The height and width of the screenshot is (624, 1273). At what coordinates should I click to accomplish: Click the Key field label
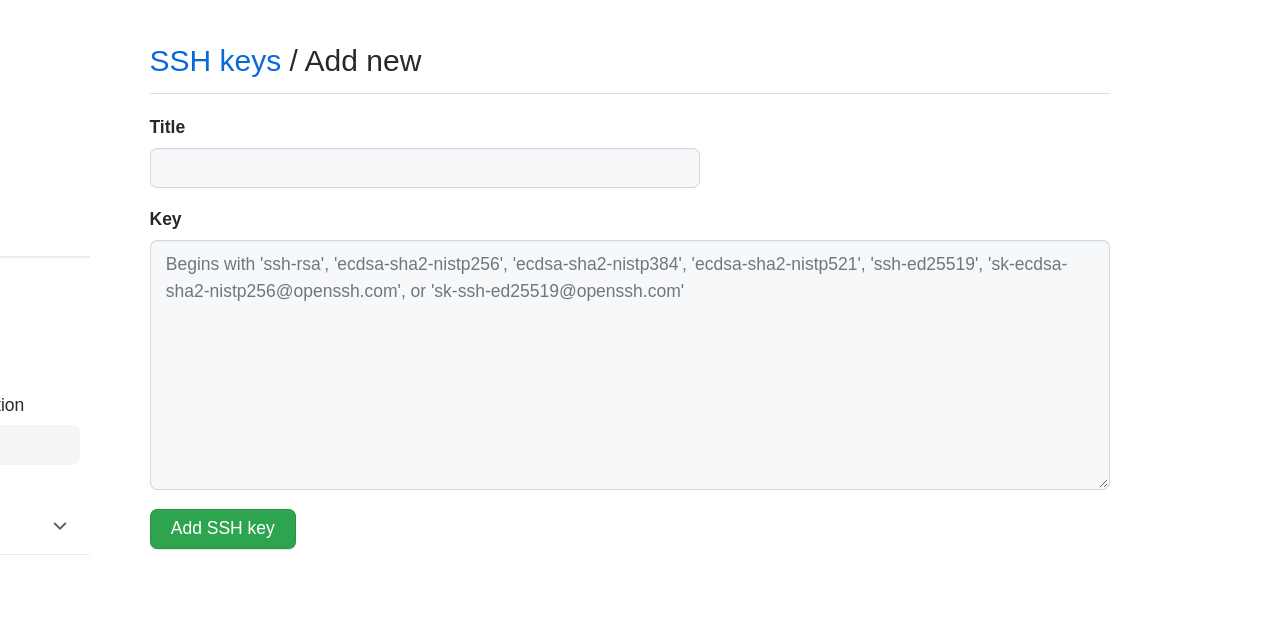[x=166, y=219]
